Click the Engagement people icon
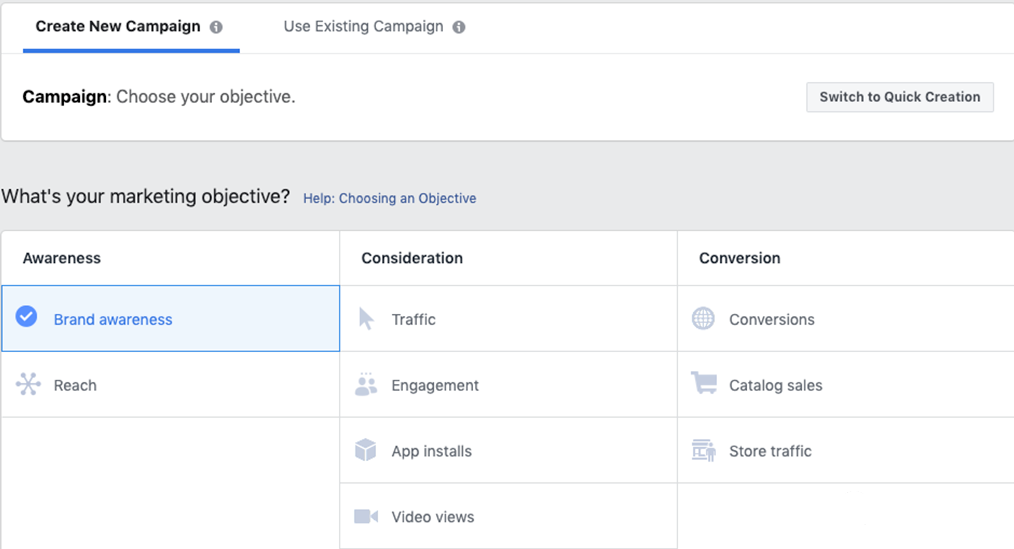 (366, 385)
